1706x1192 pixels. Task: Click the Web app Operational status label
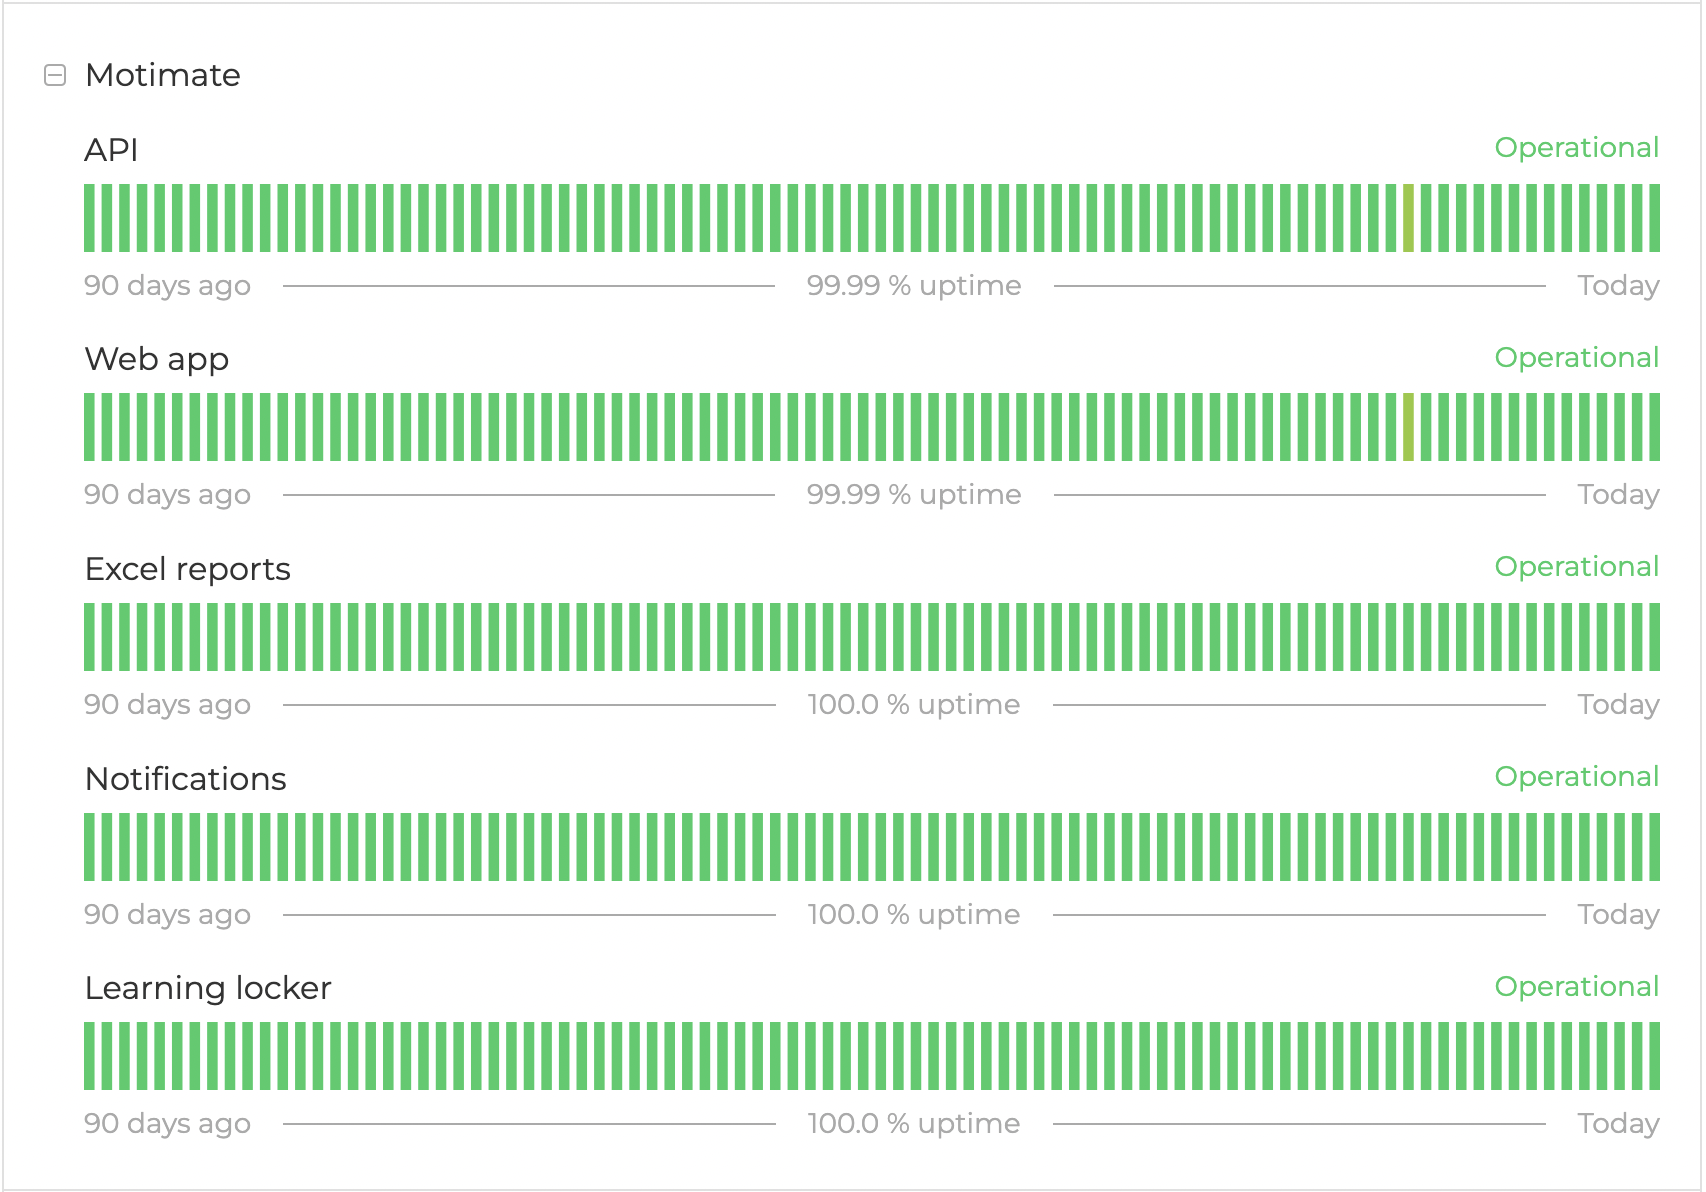1577,357
